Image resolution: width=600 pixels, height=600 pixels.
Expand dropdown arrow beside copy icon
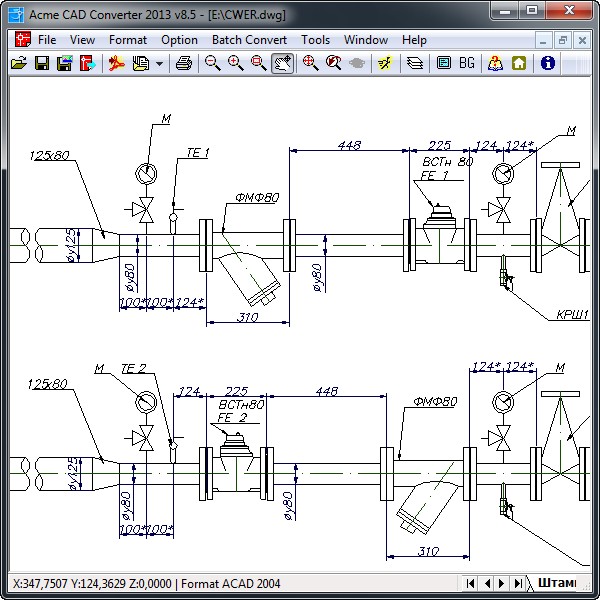(159, 63)
